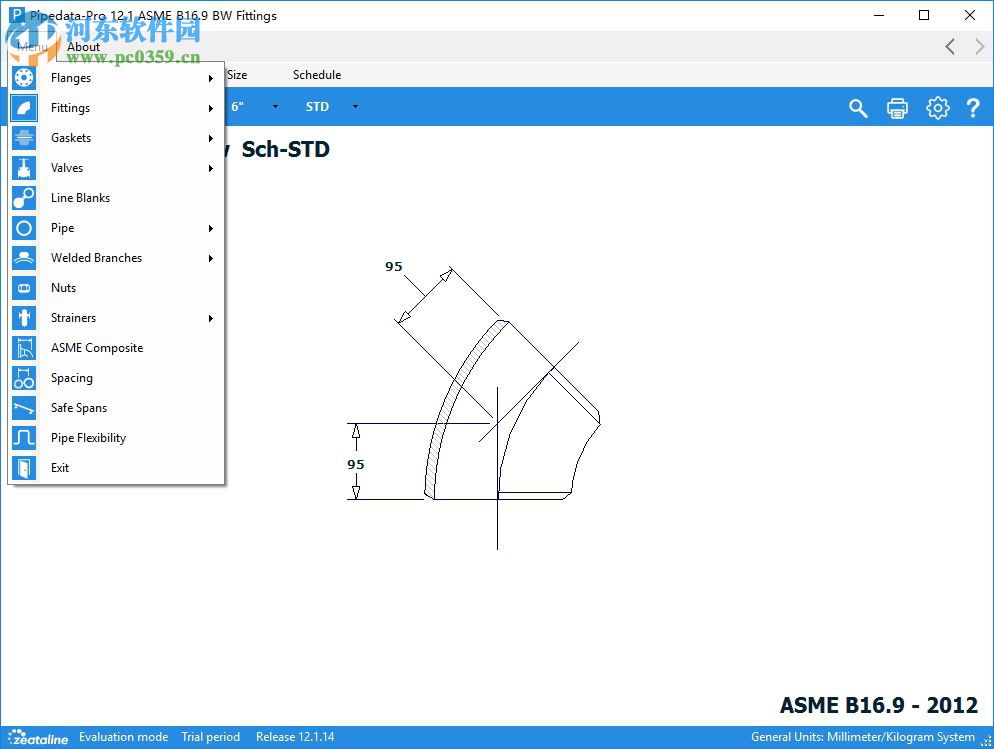Viewport: 994px width, 749px height.
Task: Expand Pipe submenu arrow
Action: (210, 228)
